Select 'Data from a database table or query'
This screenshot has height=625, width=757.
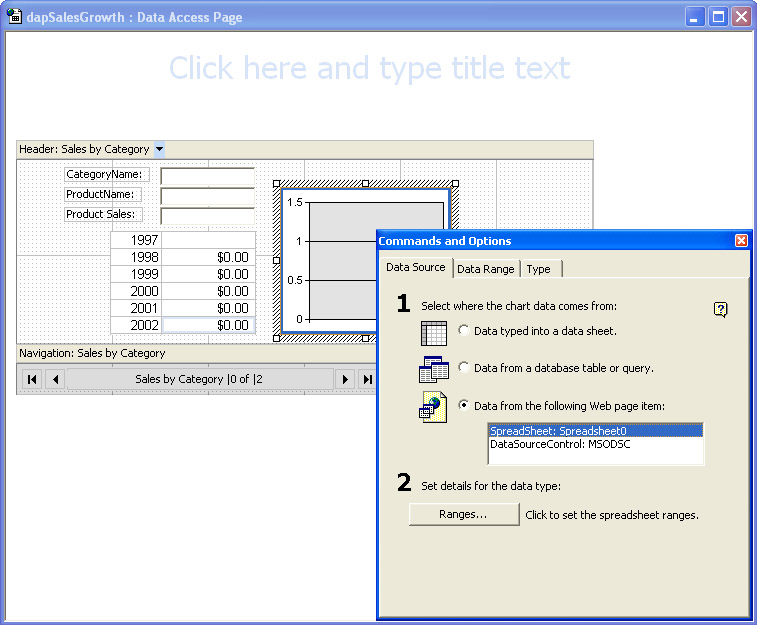(464, 368)
